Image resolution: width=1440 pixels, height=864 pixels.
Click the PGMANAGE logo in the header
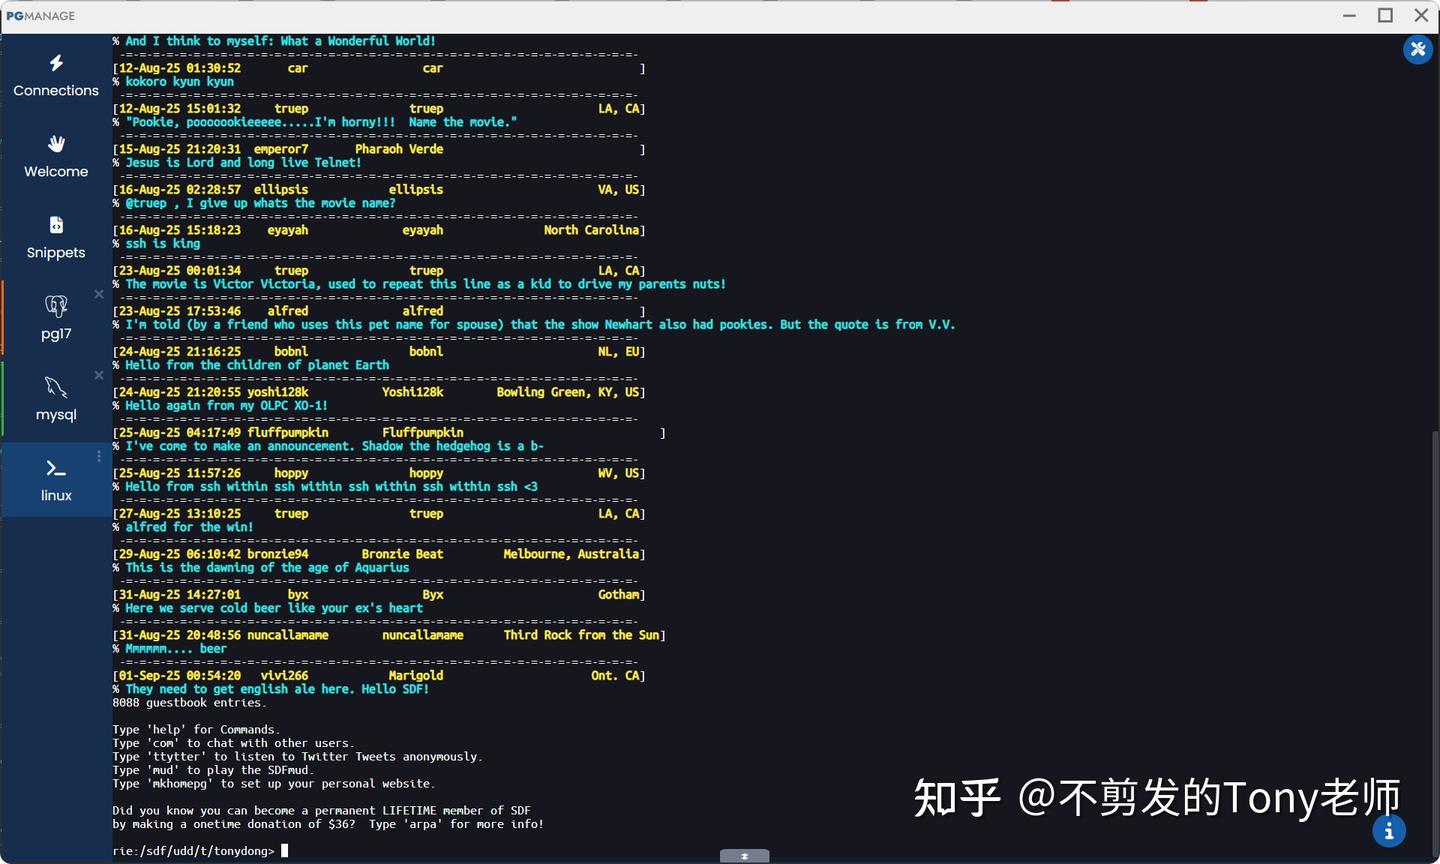41,15
